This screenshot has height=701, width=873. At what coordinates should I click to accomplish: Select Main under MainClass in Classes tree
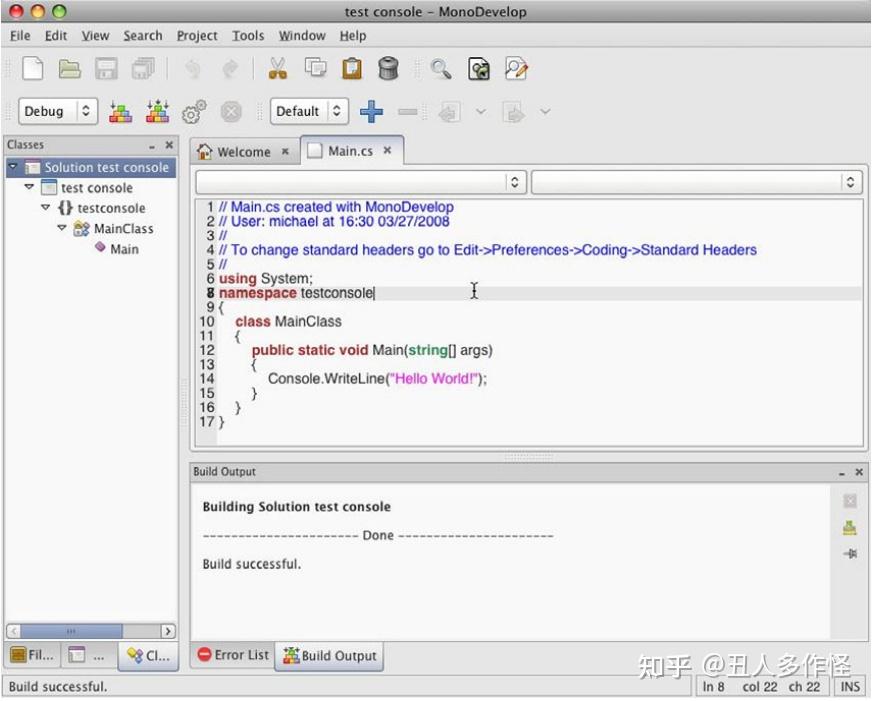[x=124, y=248]
